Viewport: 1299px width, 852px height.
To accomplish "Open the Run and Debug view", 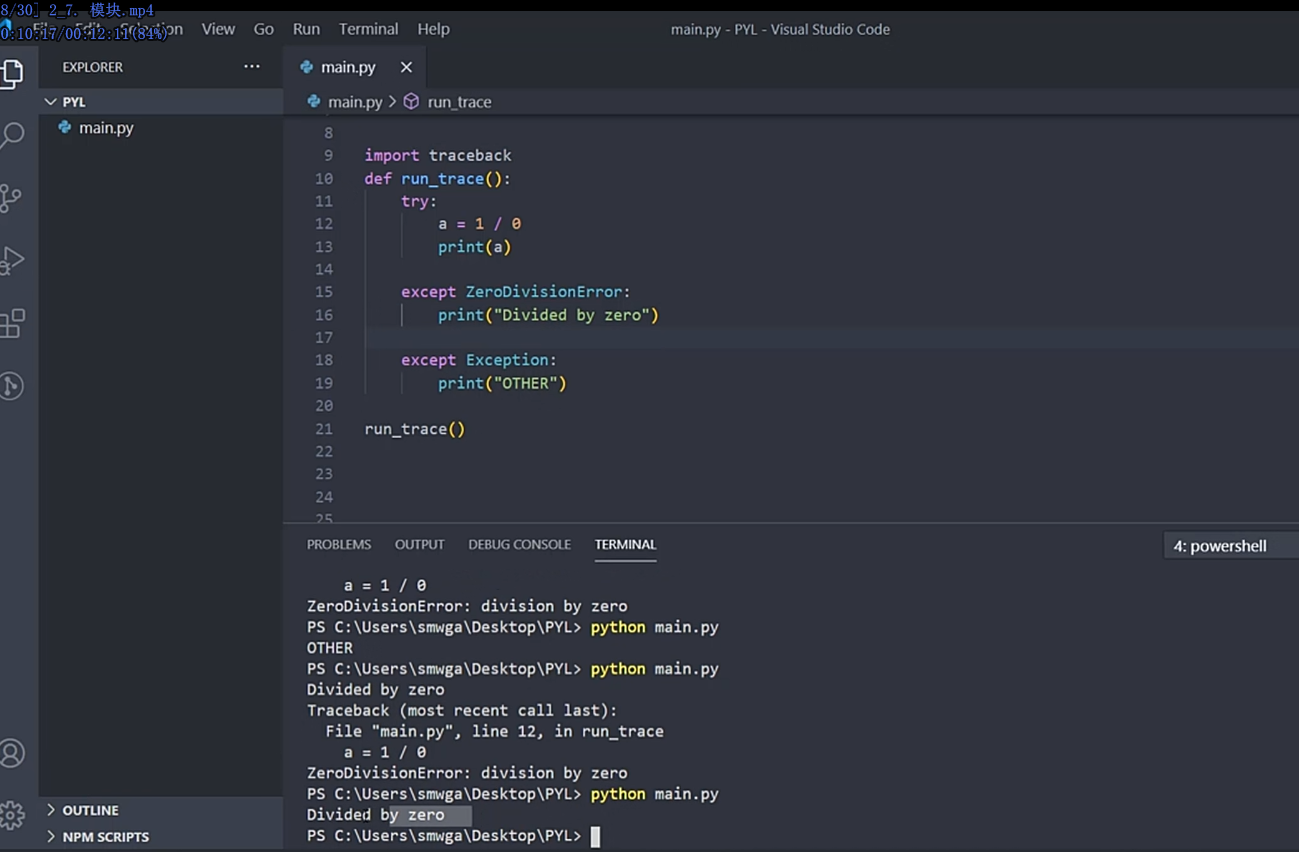I will 12,260.
